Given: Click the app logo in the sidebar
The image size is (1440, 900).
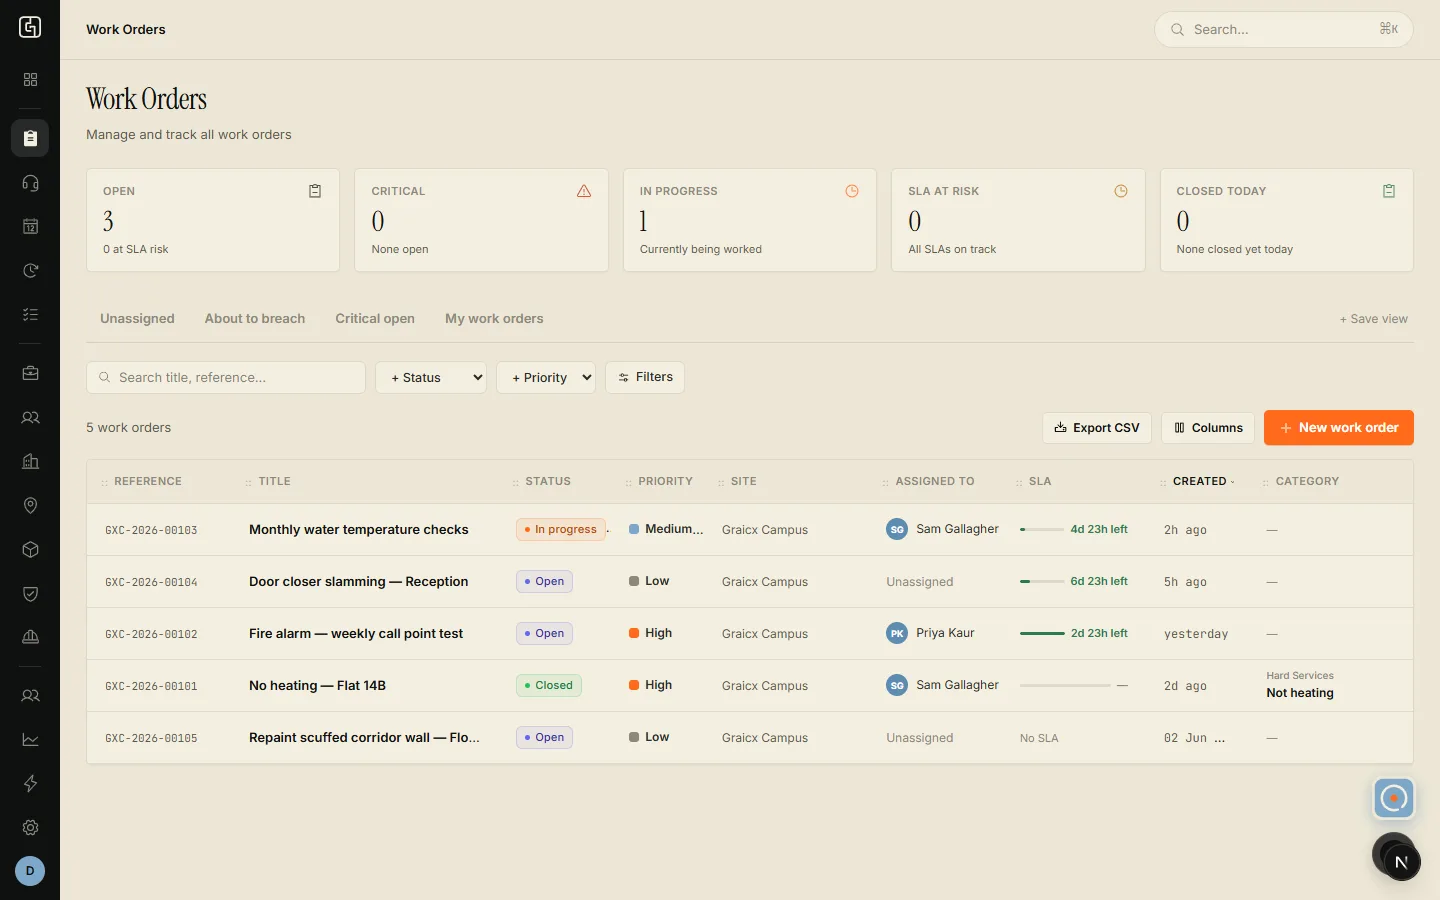Looking at the screenshot, I should coord(30,28).
